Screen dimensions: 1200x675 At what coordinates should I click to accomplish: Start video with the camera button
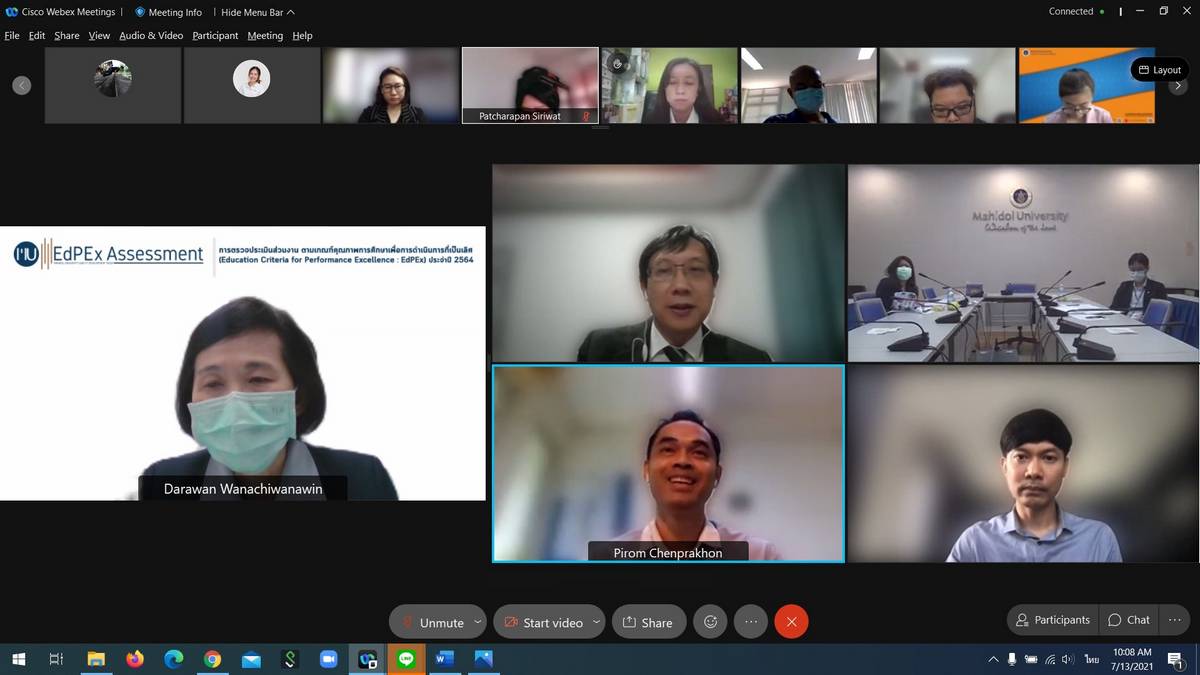[x=542, y=622]
